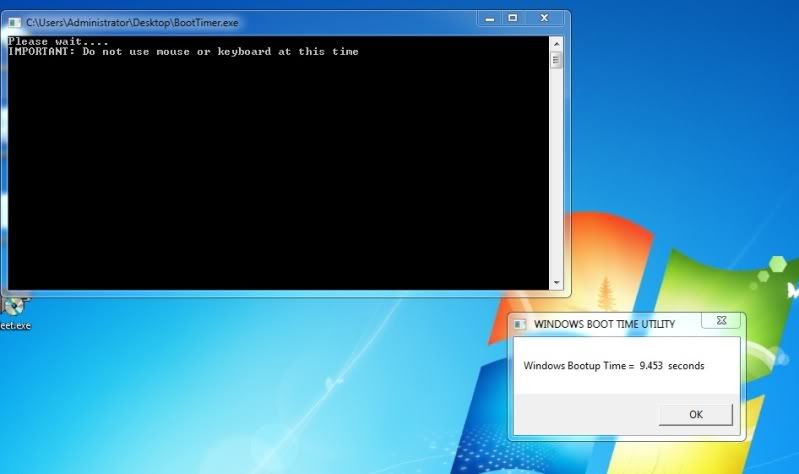The height and width of the screenshot is (474, 799).
Task: Click the console scrollbar down arrow
Action: tap(556, 282)
